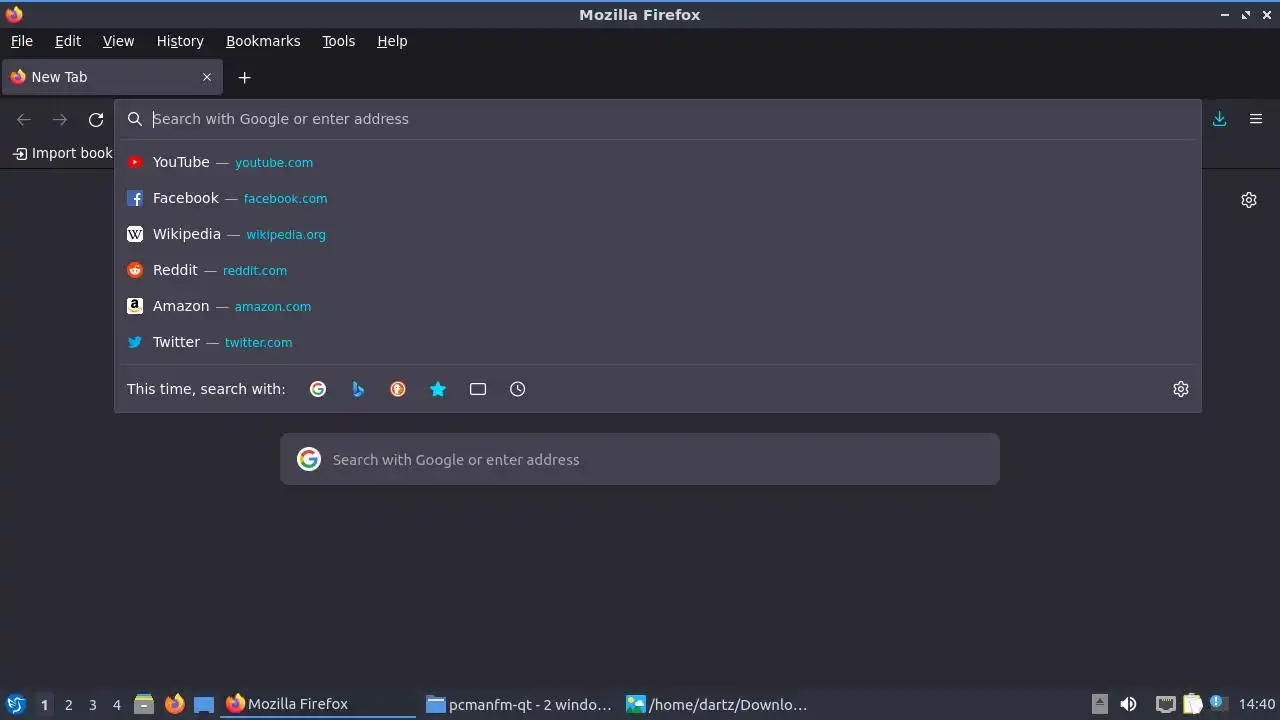The image size is (1280, 720).
Task: Open search settings gear in dropdown
Action: [x=1181, y=389]
